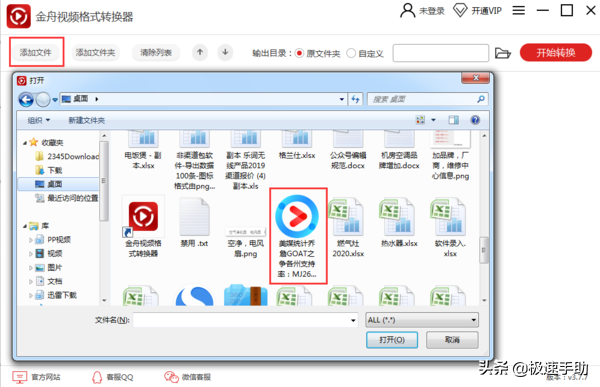Open the browse output folder icon
The height and width of the screenshot is (387, 600).
pyautogui.click(x=503, y=53)
